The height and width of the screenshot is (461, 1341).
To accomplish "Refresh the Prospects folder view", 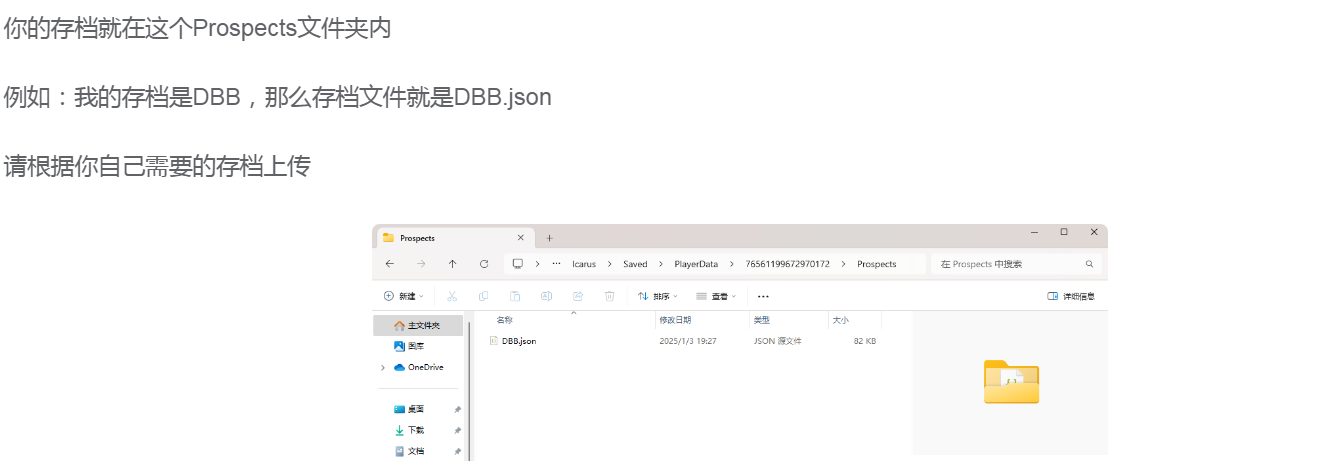I will pos(484,264).
